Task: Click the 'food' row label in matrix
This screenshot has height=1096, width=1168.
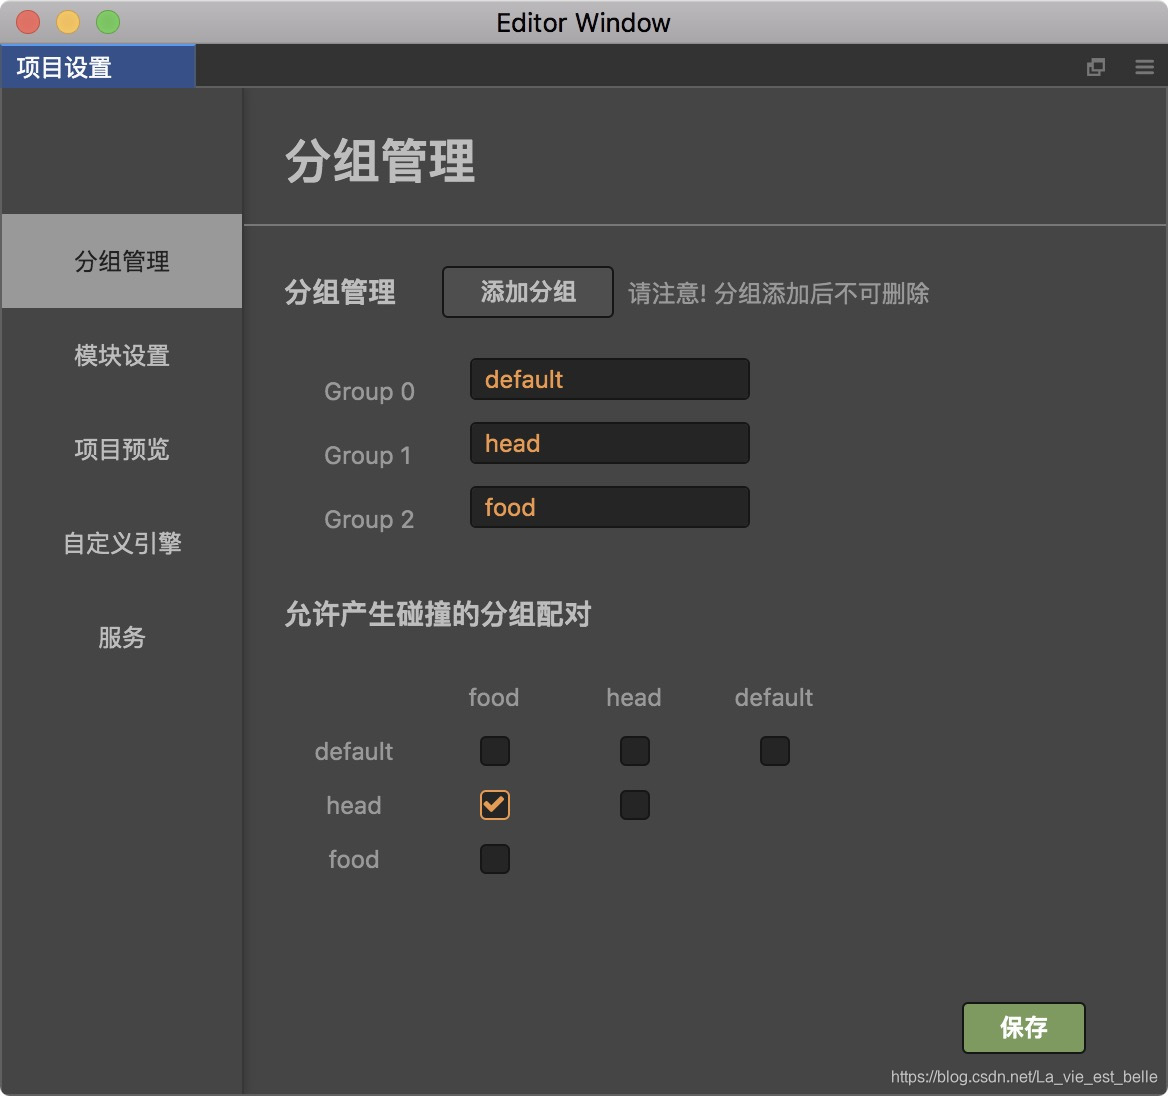Action: tap(354, 859)
